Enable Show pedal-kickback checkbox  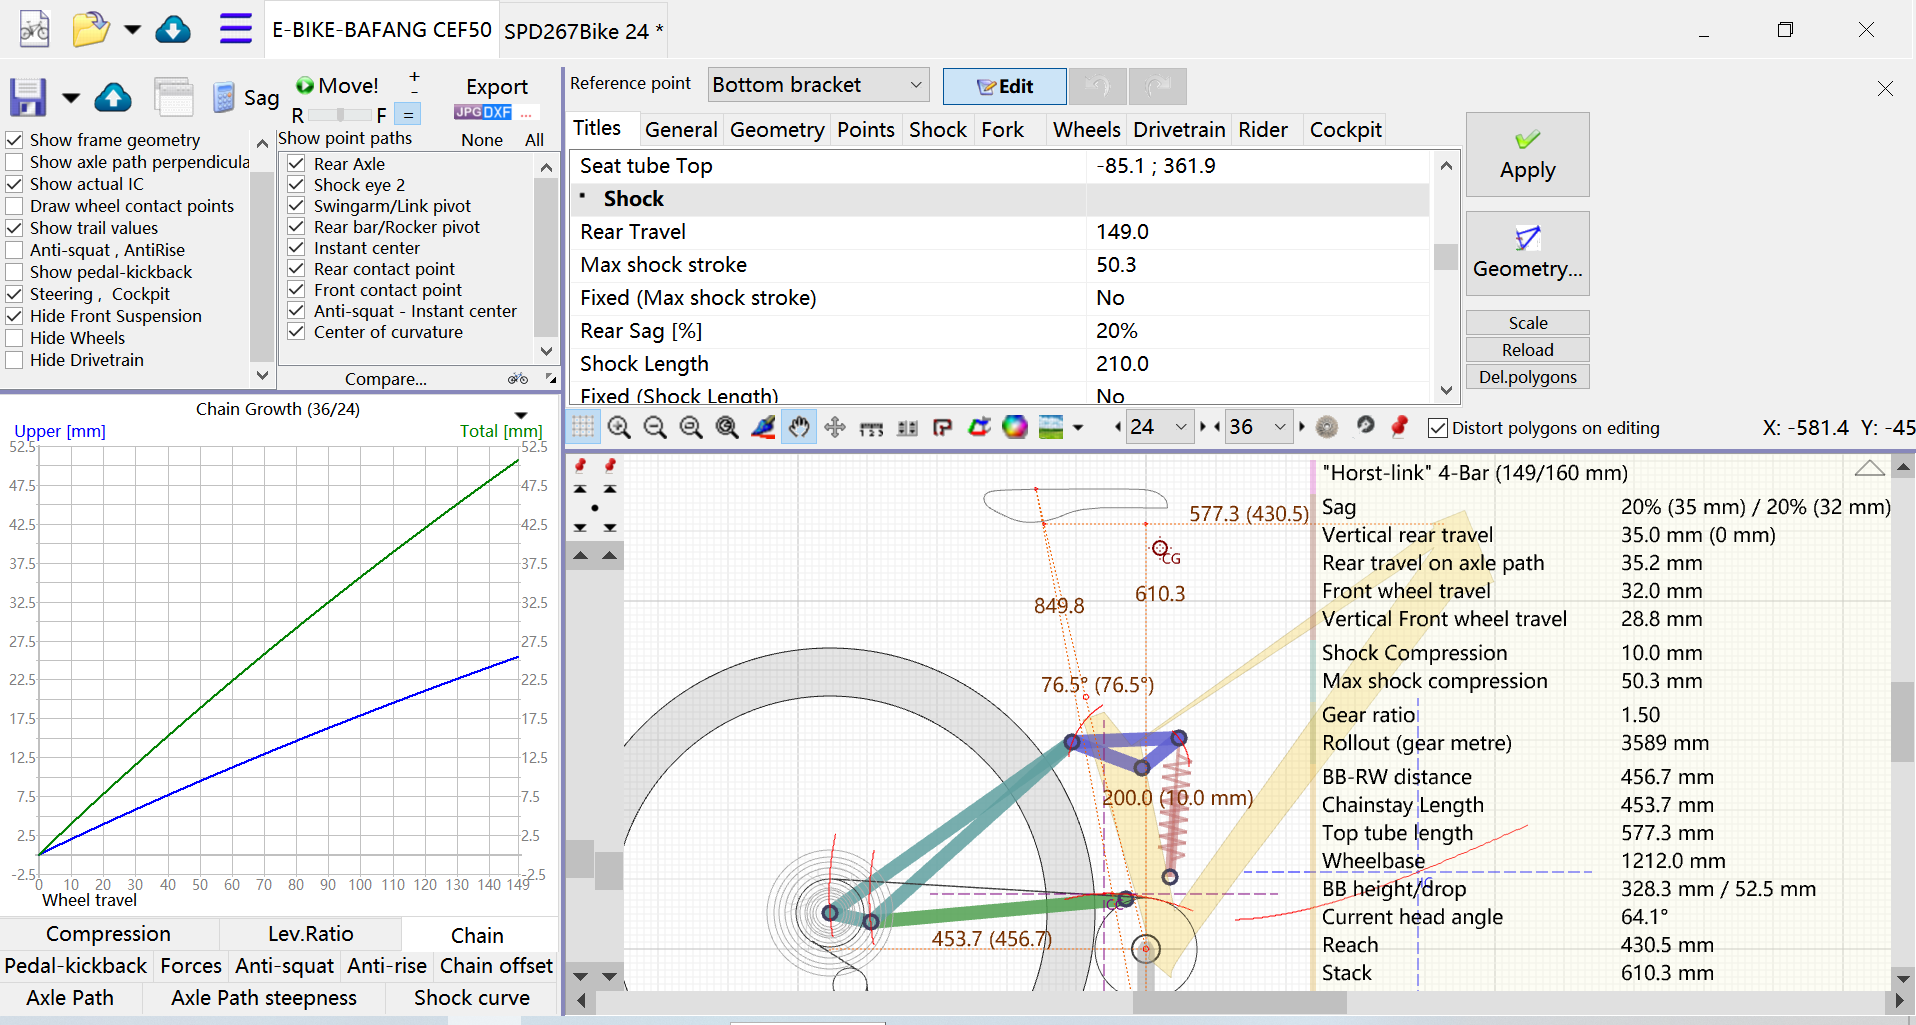(15, 272)
